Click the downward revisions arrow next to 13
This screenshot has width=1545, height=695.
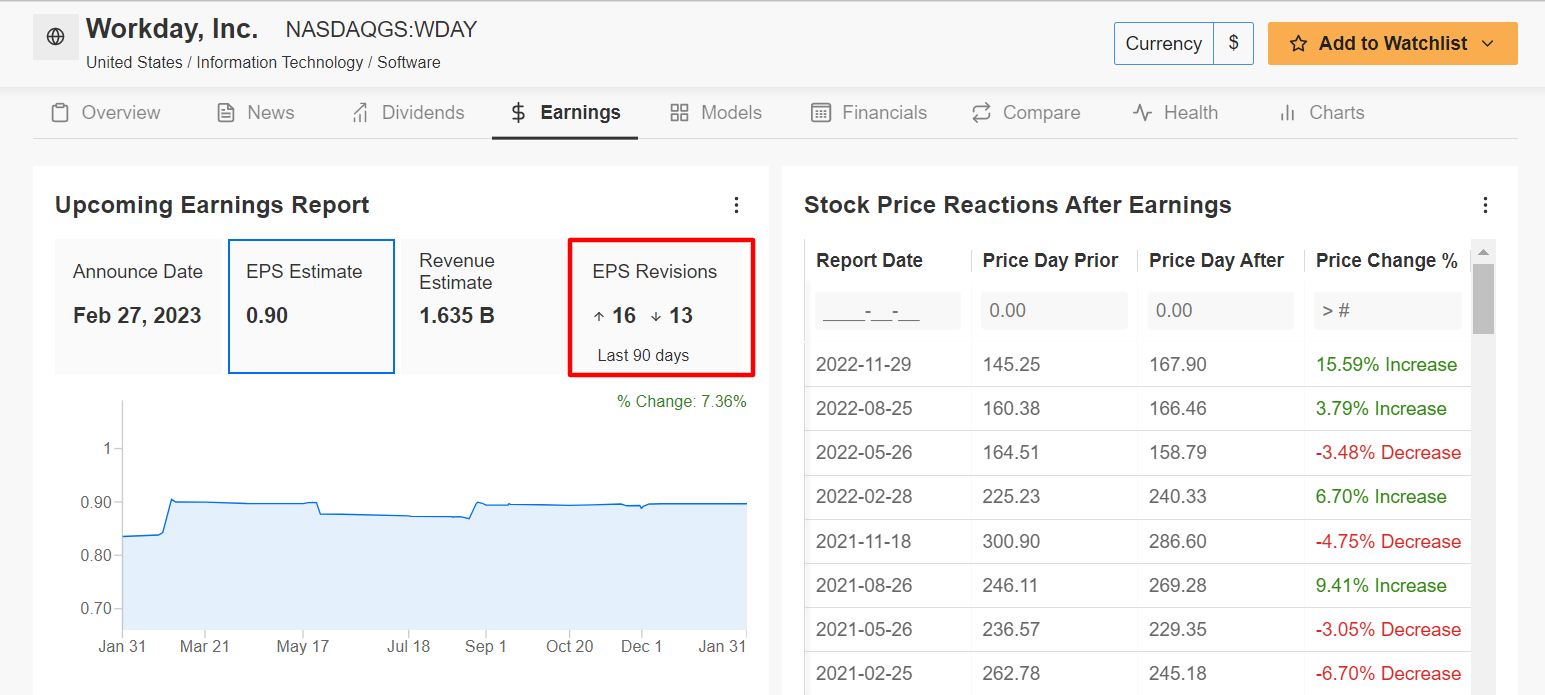[x=656, y=317]
